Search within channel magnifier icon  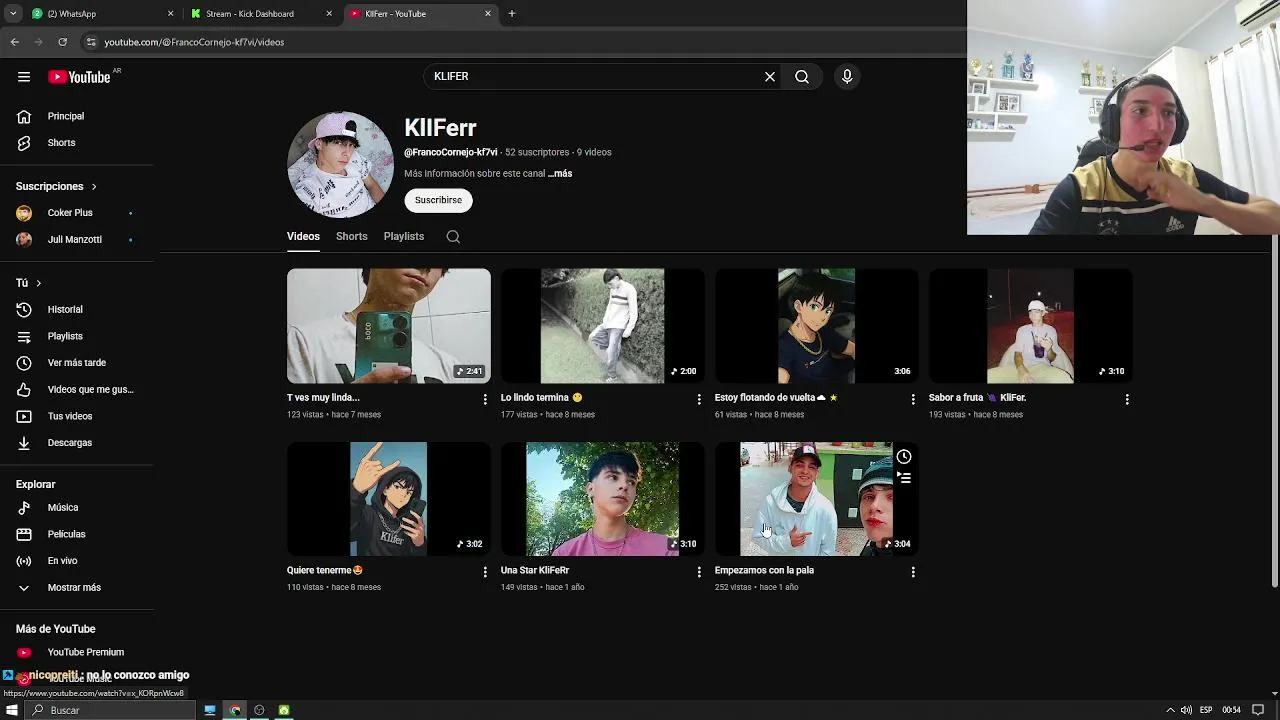point(453,237)
